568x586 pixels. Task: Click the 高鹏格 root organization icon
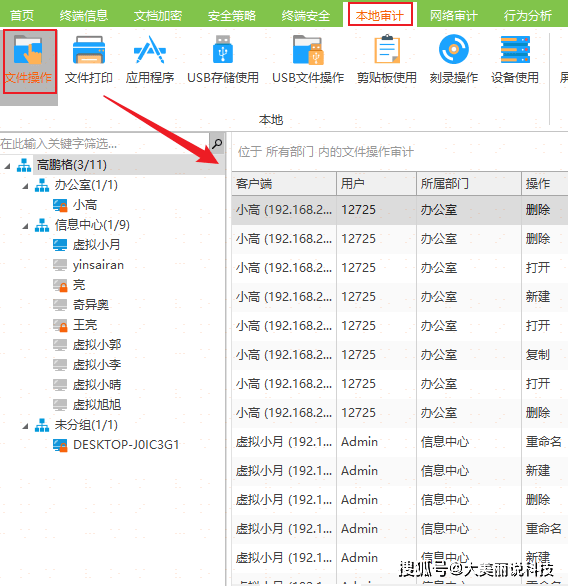point(24,165)
